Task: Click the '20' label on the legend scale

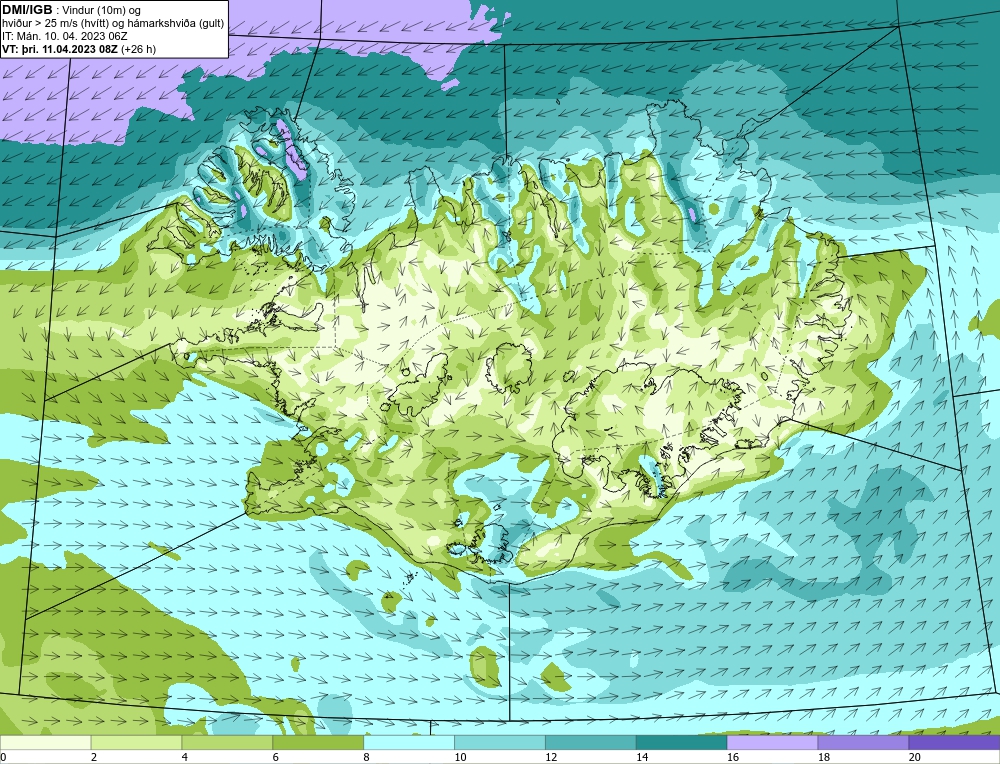Action: pos(914,757)
